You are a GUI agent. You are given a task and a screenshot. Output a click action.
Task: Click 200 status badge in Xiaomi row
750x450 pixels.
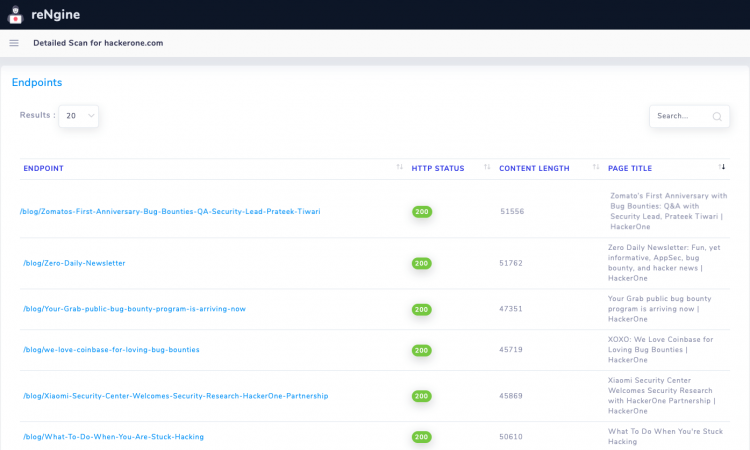pyautogui.click(x=421, y=396)
